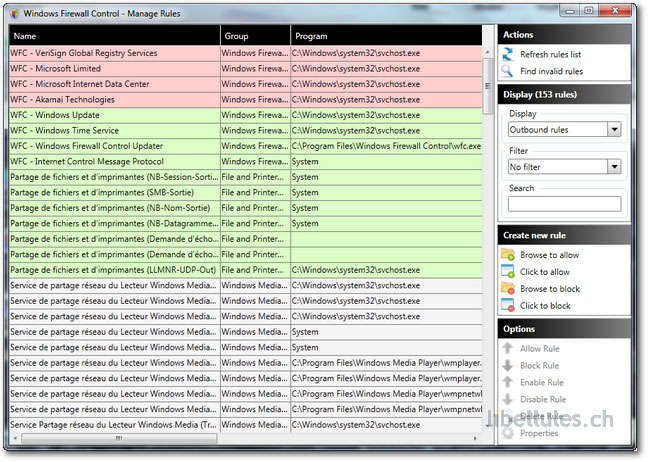Click the Allow Rule option
The image size is (648, 462).
tap(540, 349)
